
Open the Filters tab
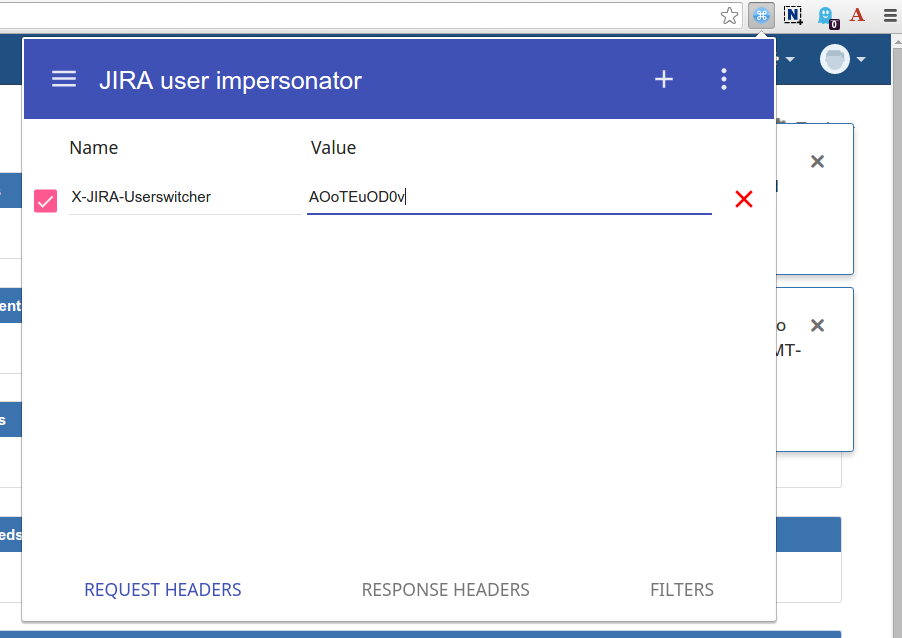click(682, 590)
